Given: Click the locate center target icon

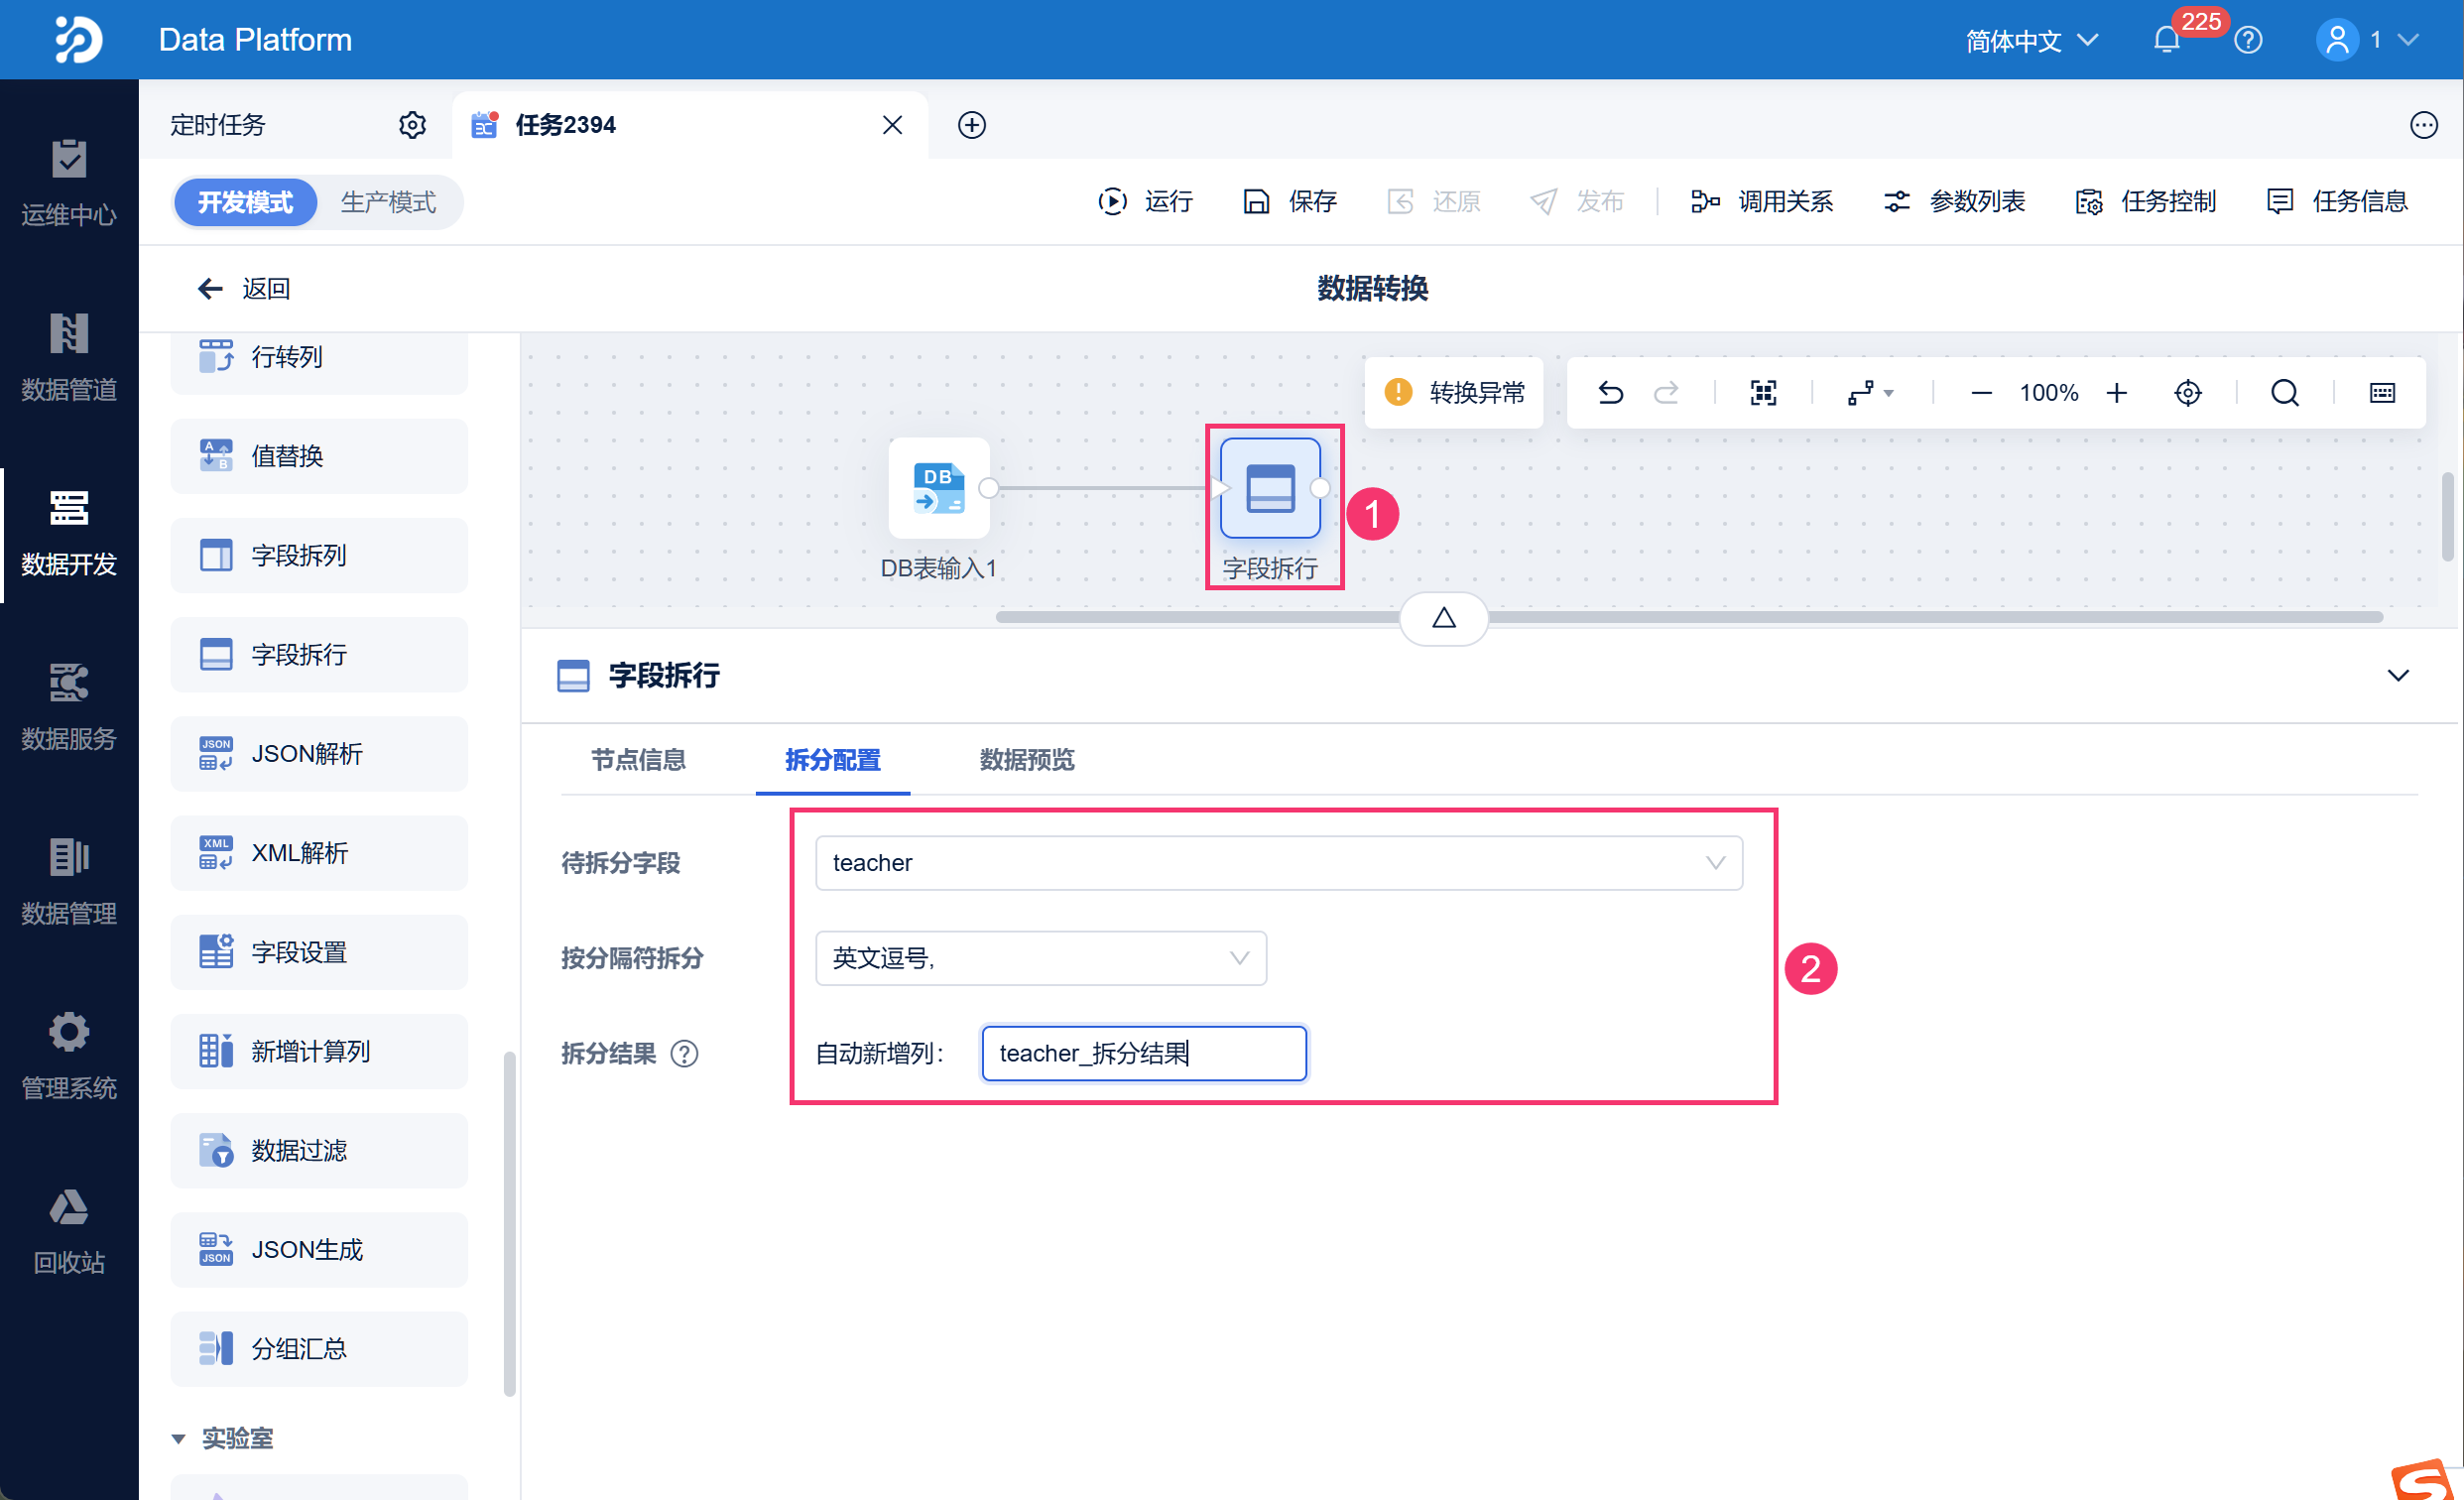Looking at the screenshot, I should click(x=2187, y=393).
